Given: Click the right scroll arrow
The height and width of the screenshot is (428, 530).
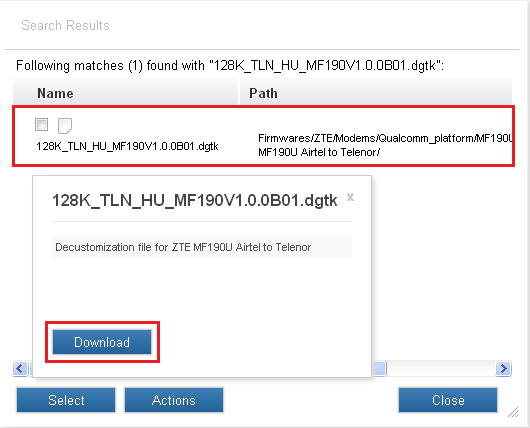Looking at the screenshot, I should 504,368.
